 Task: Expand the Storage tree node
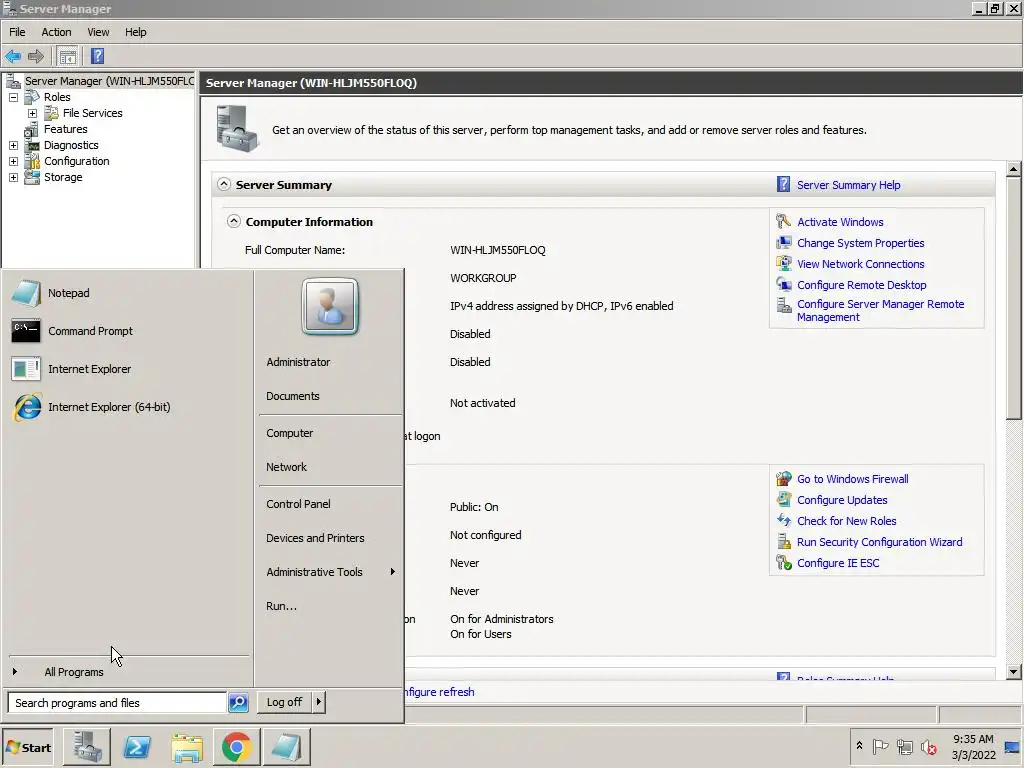click(13, 178)
